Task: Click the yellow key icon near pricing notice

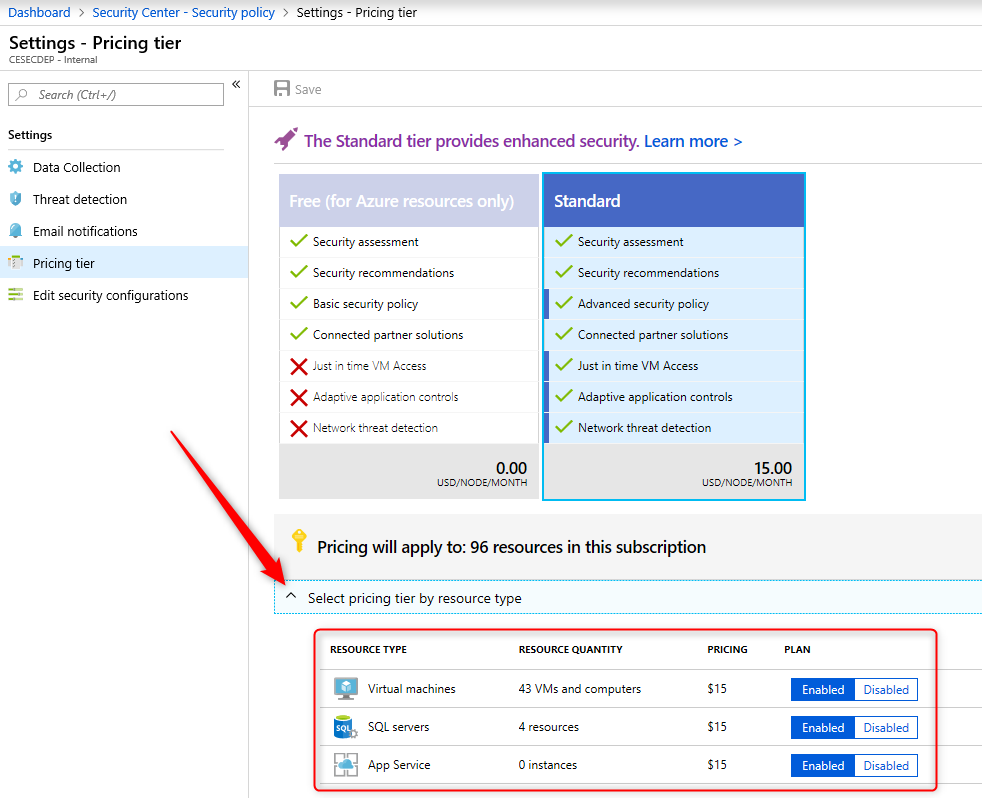Action: pos(299,540)
